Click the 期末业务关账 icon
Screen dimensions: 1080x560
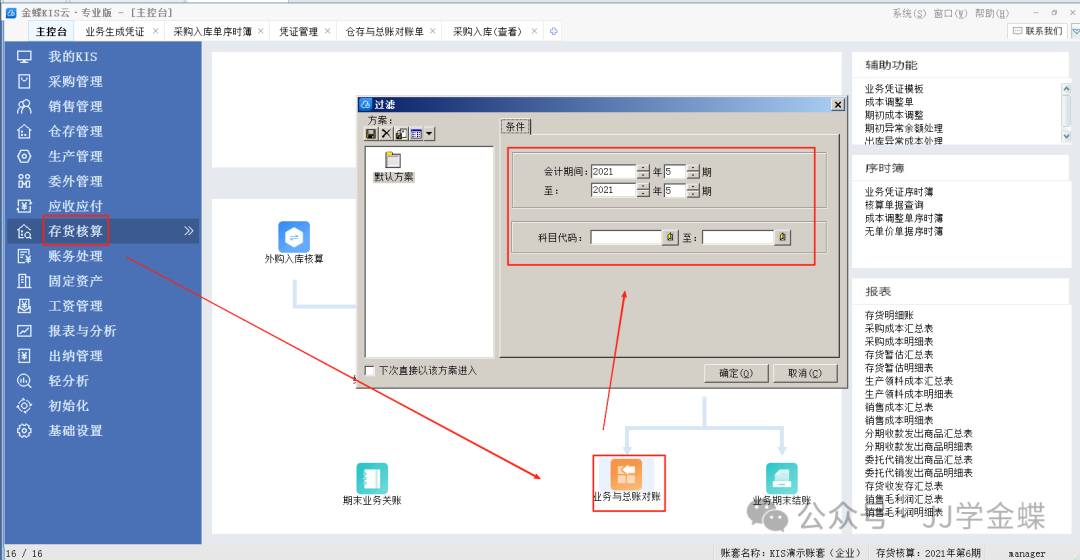click(372, 478)
